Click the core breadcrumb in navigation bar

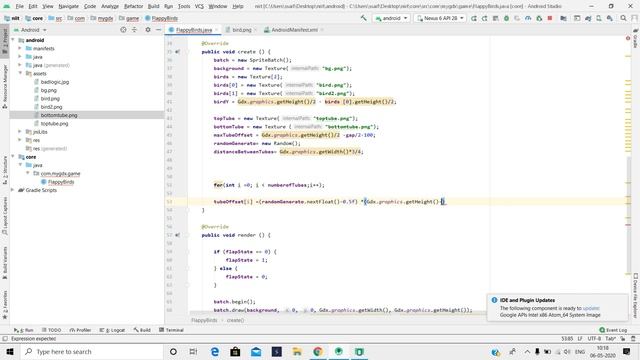tap(34, 18)
